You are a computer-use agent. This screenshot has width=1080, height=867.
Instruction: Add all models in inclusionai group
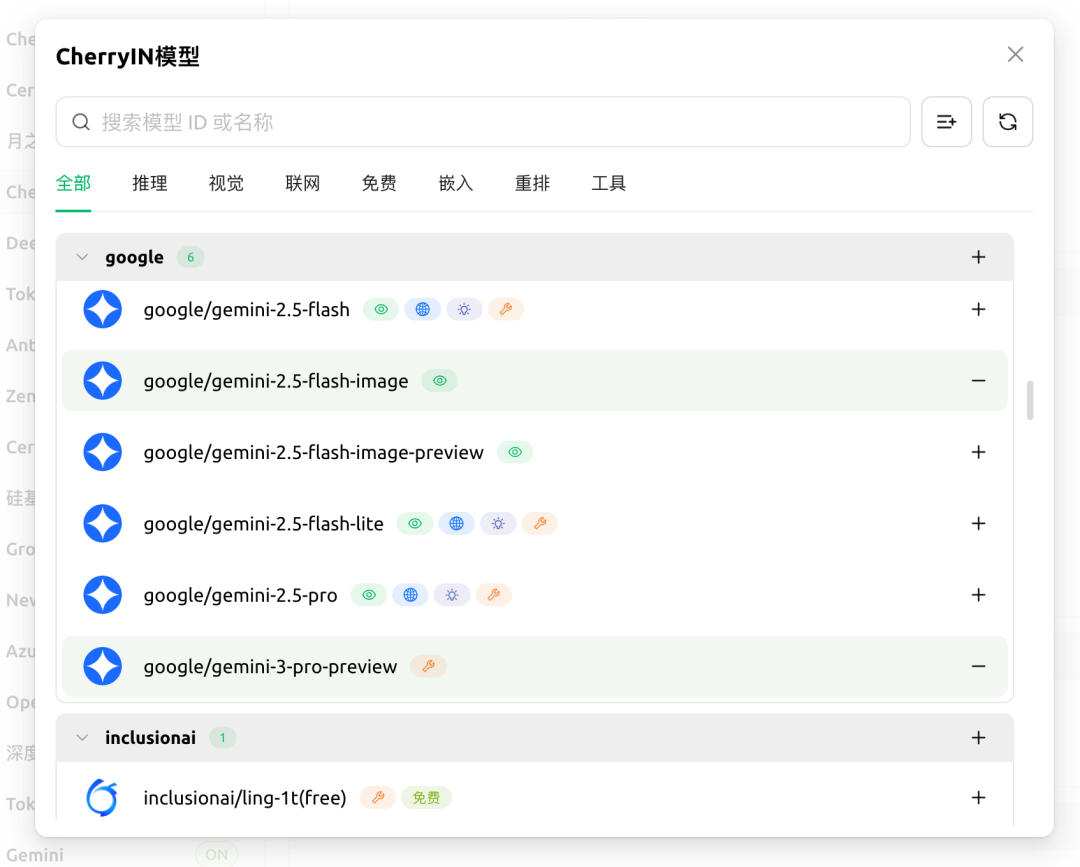tap(978, 738)
